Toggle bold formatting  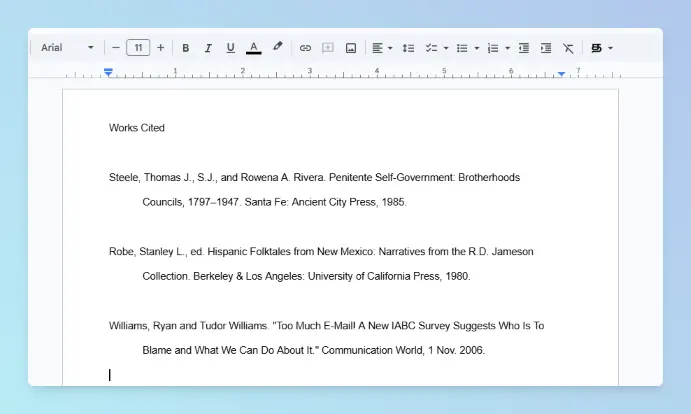(x=186, y=48)
